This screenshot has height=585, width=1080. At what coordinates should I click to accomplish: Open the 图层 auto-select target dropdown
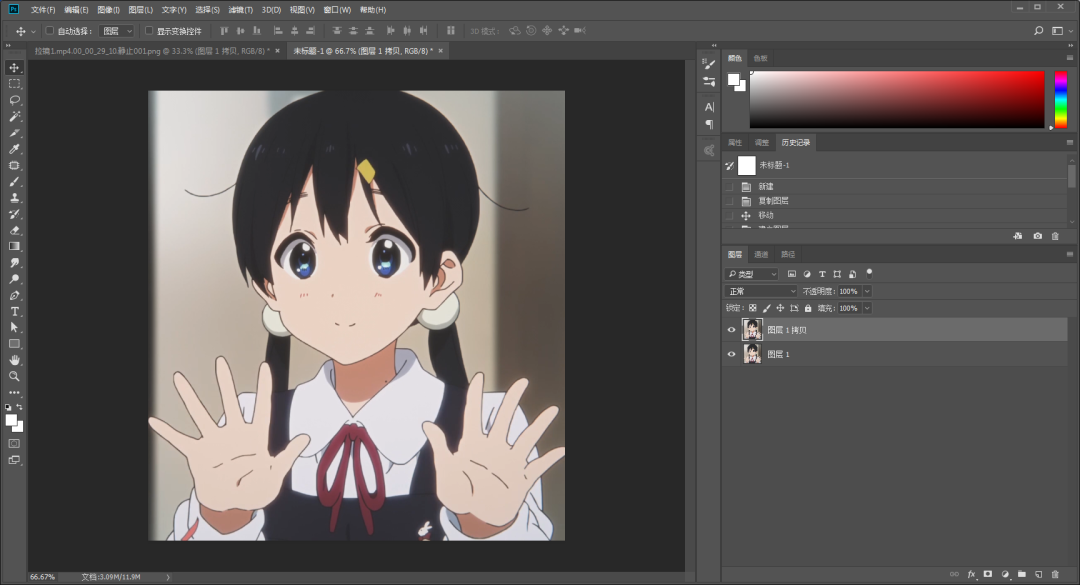117,31
